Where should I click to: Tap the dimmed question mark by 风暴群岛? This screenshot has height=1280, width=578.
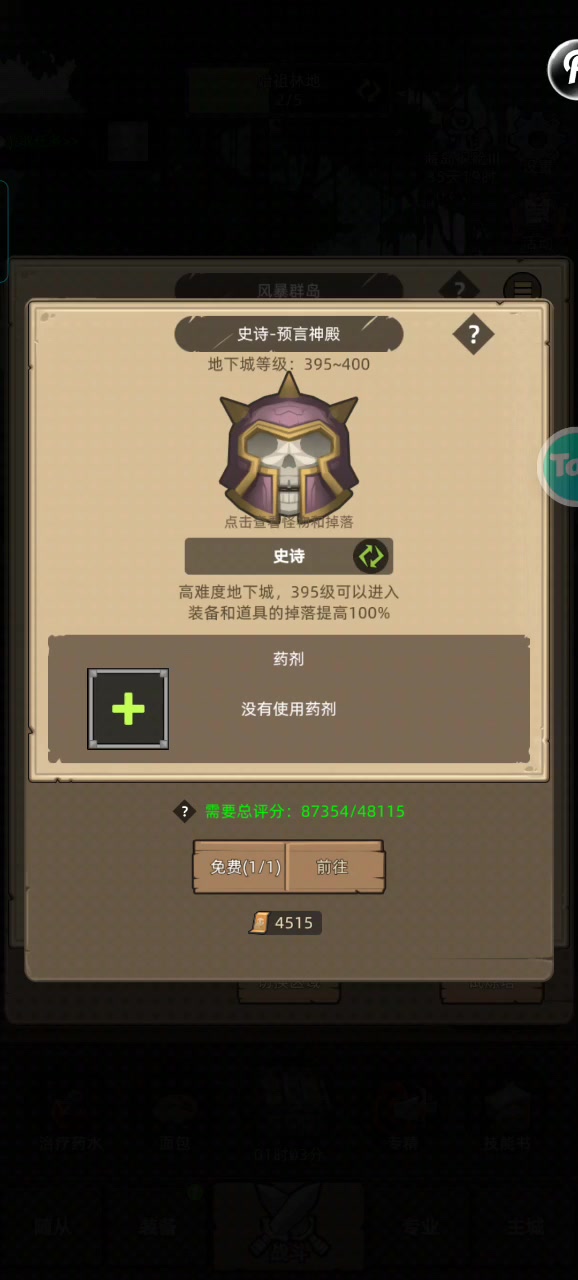[458, 290]
